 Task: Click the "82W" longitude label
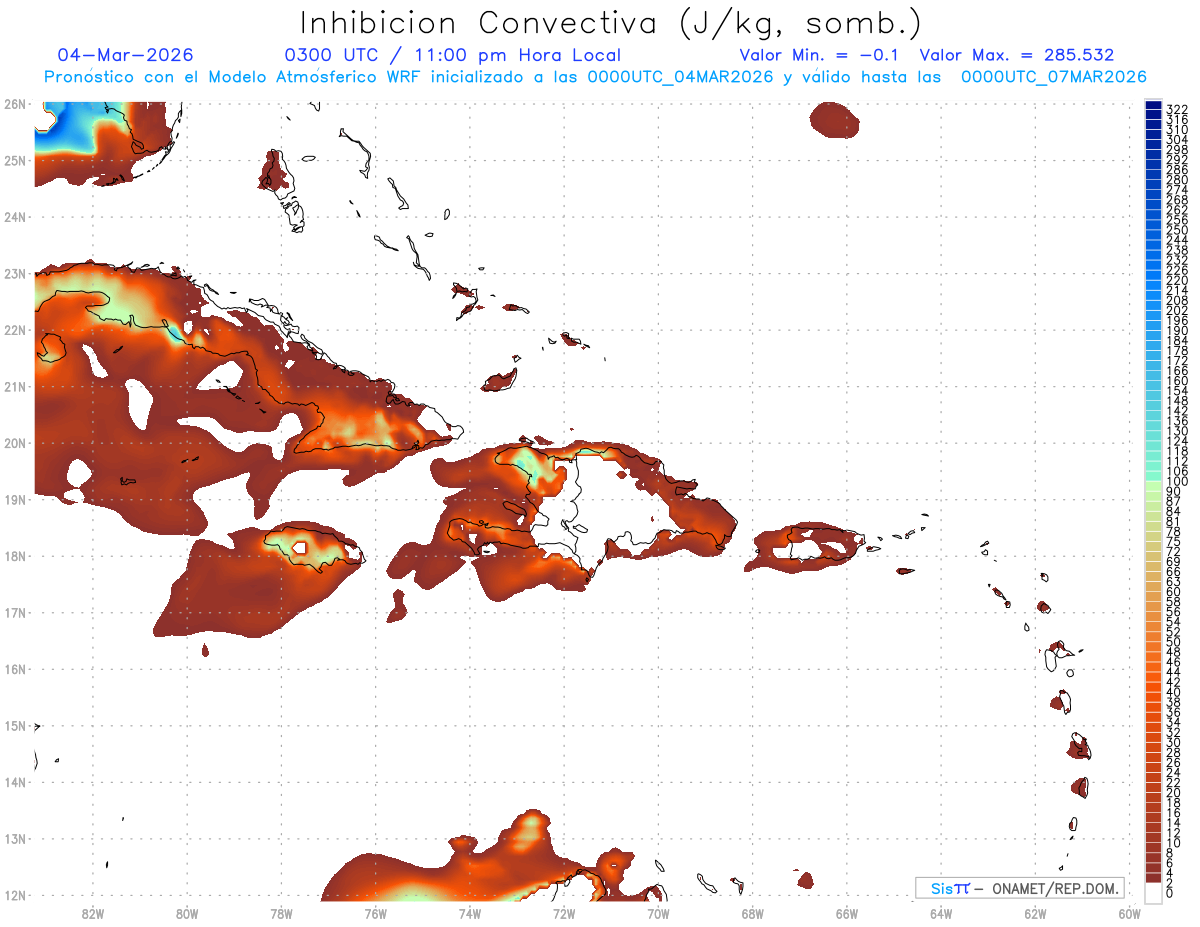point(93,913)
